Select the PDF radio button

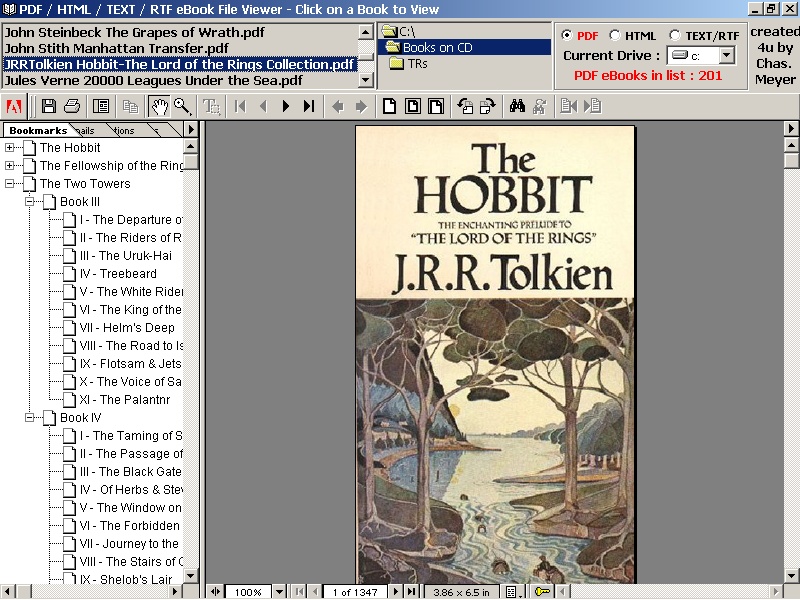point(567,36)
